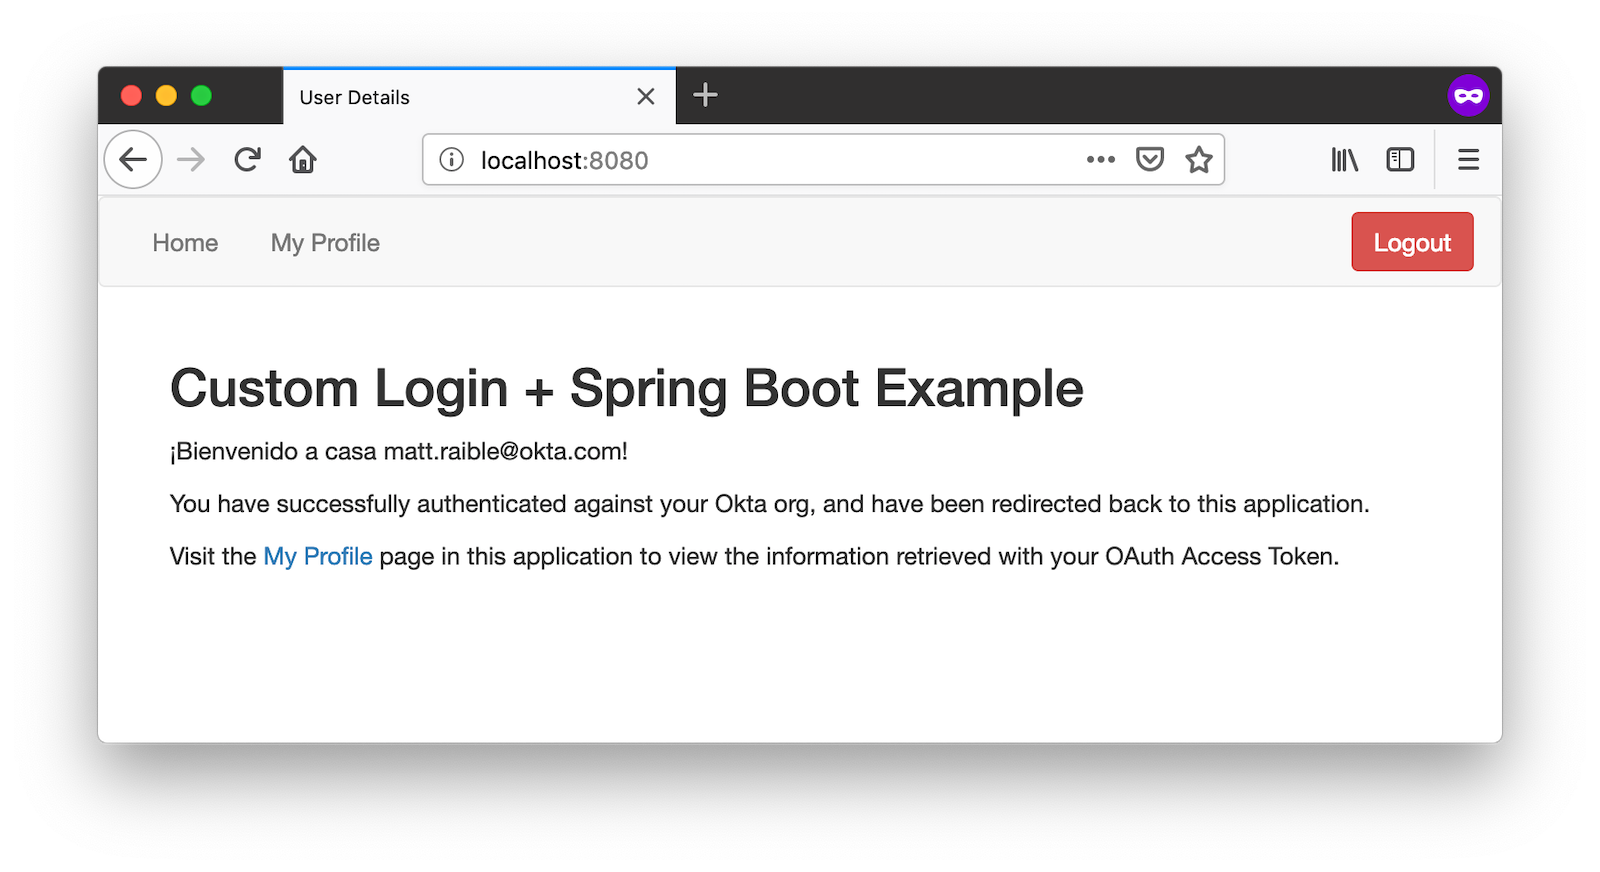Toggle the sidebar view
1600x872 pixels.
pos(1400,160)
